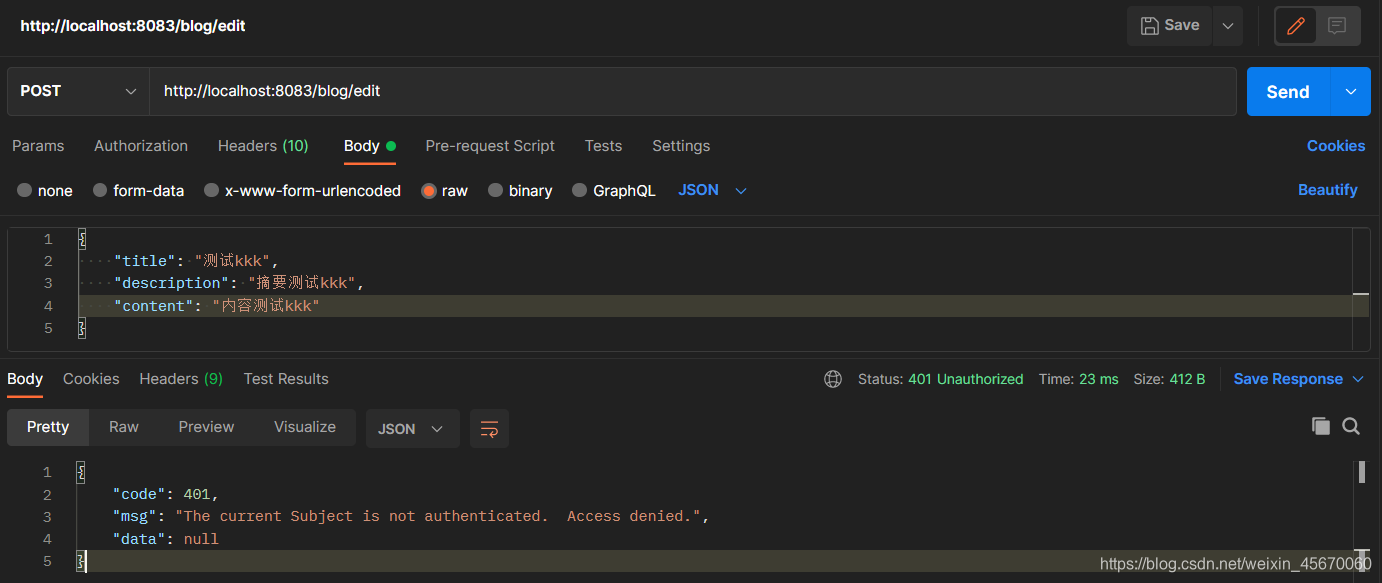Screen dimensions: 1382x583
Task: Click the Cookies link on the right
Action: coord(1336,146)
